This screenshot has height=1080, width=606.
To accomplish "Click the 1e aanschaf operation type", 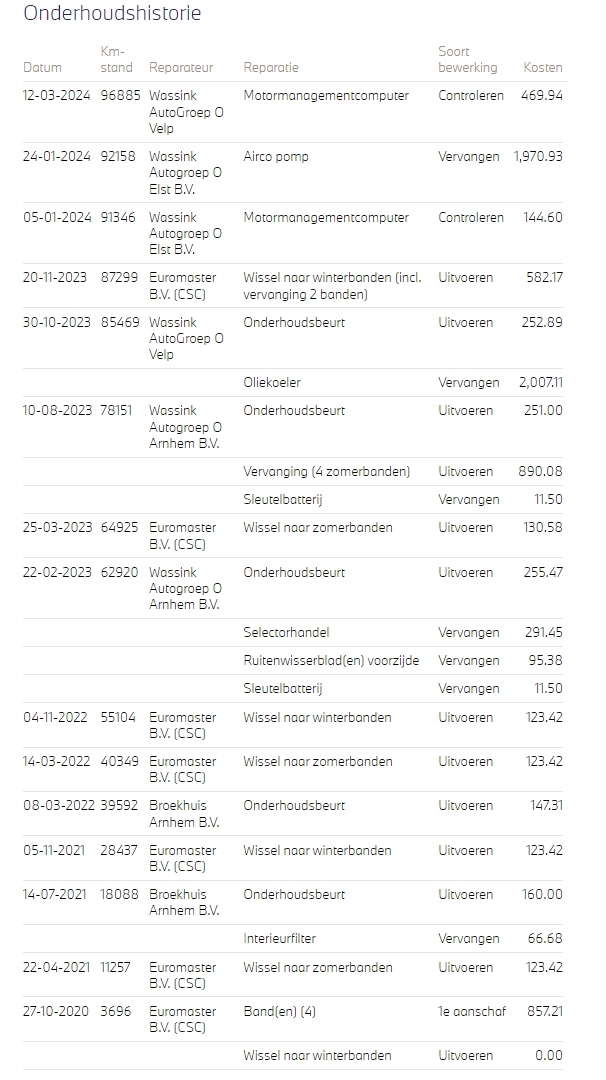I will 472,1012.
